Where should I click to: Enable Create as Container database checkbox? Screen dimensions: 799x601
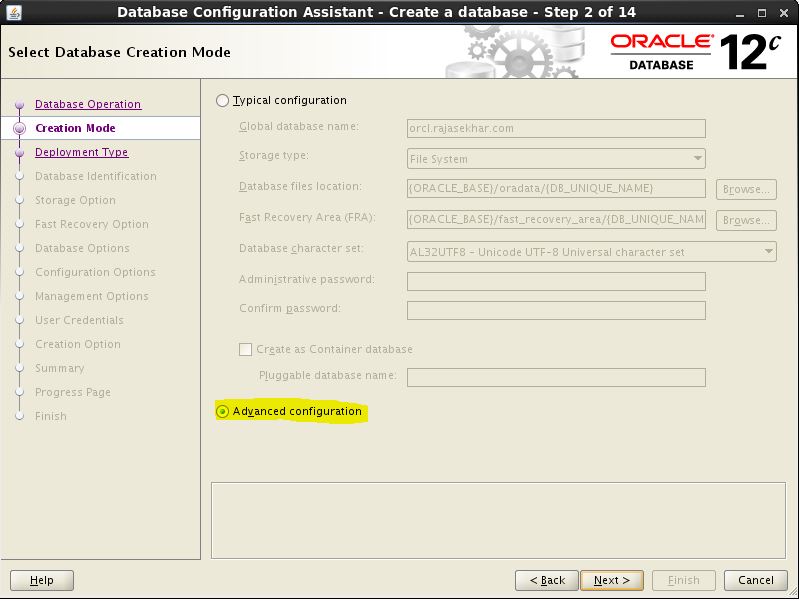246,350
